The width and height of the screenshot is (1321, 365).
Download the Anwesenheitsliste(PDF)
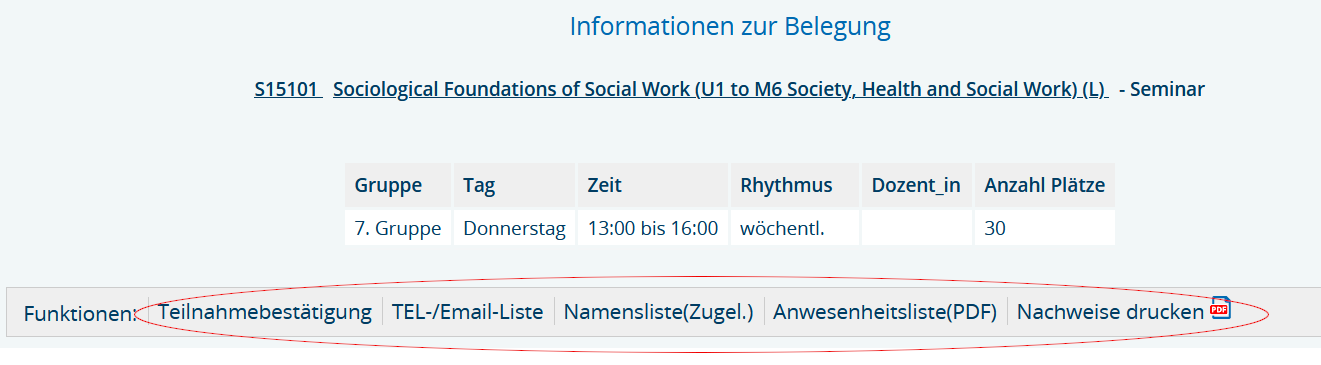tap(885, 312)
